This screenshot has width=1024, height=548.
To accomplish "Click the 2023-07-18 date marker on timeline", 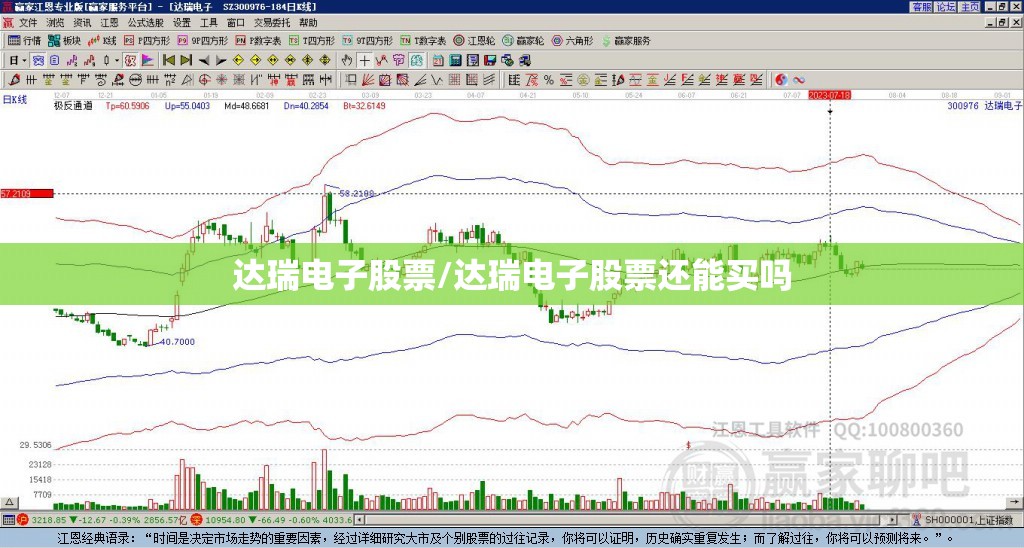I will tap(829, 95).
